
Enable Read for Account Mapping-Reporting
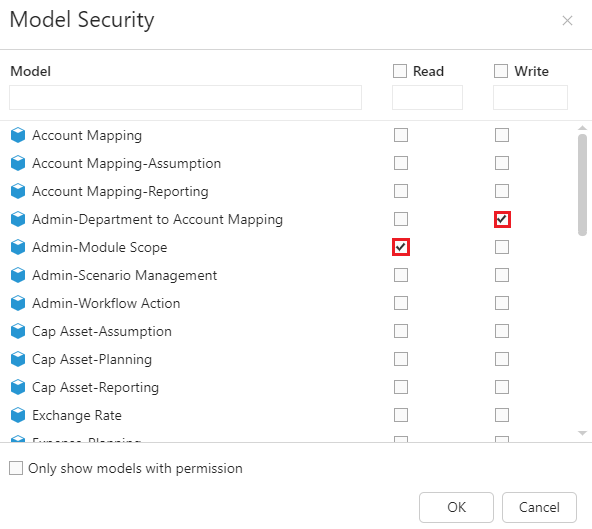(401, 191)
